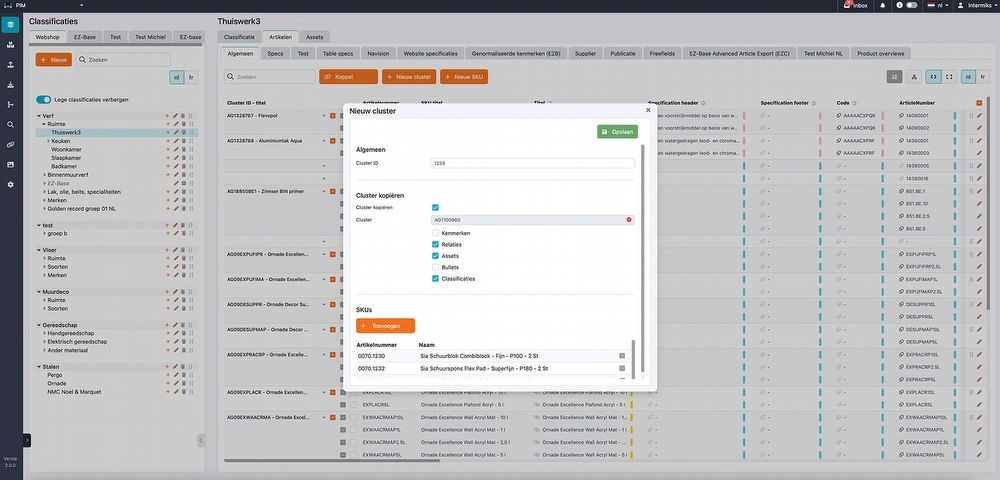
Task: Collapse the Verf tree group
Action: (38, 116)
